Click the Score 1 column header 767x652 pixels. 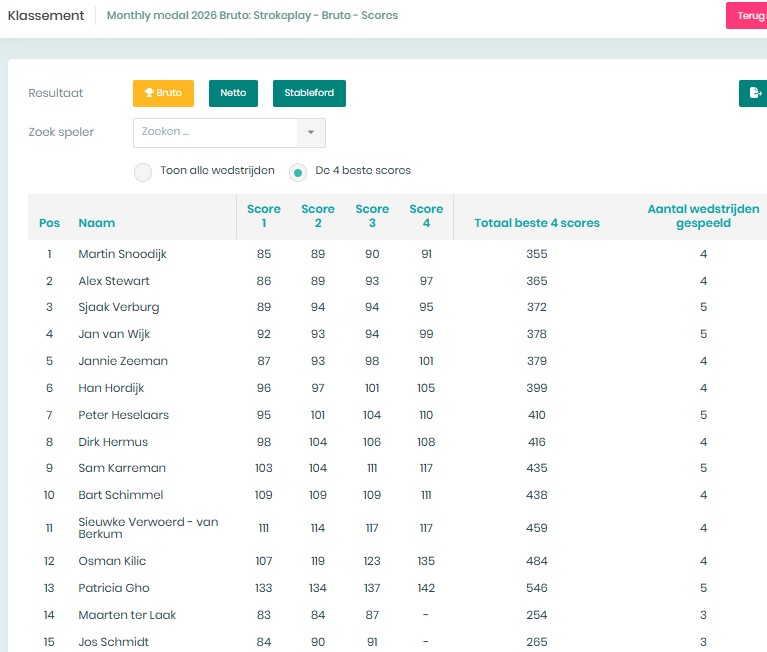(264, 216)
